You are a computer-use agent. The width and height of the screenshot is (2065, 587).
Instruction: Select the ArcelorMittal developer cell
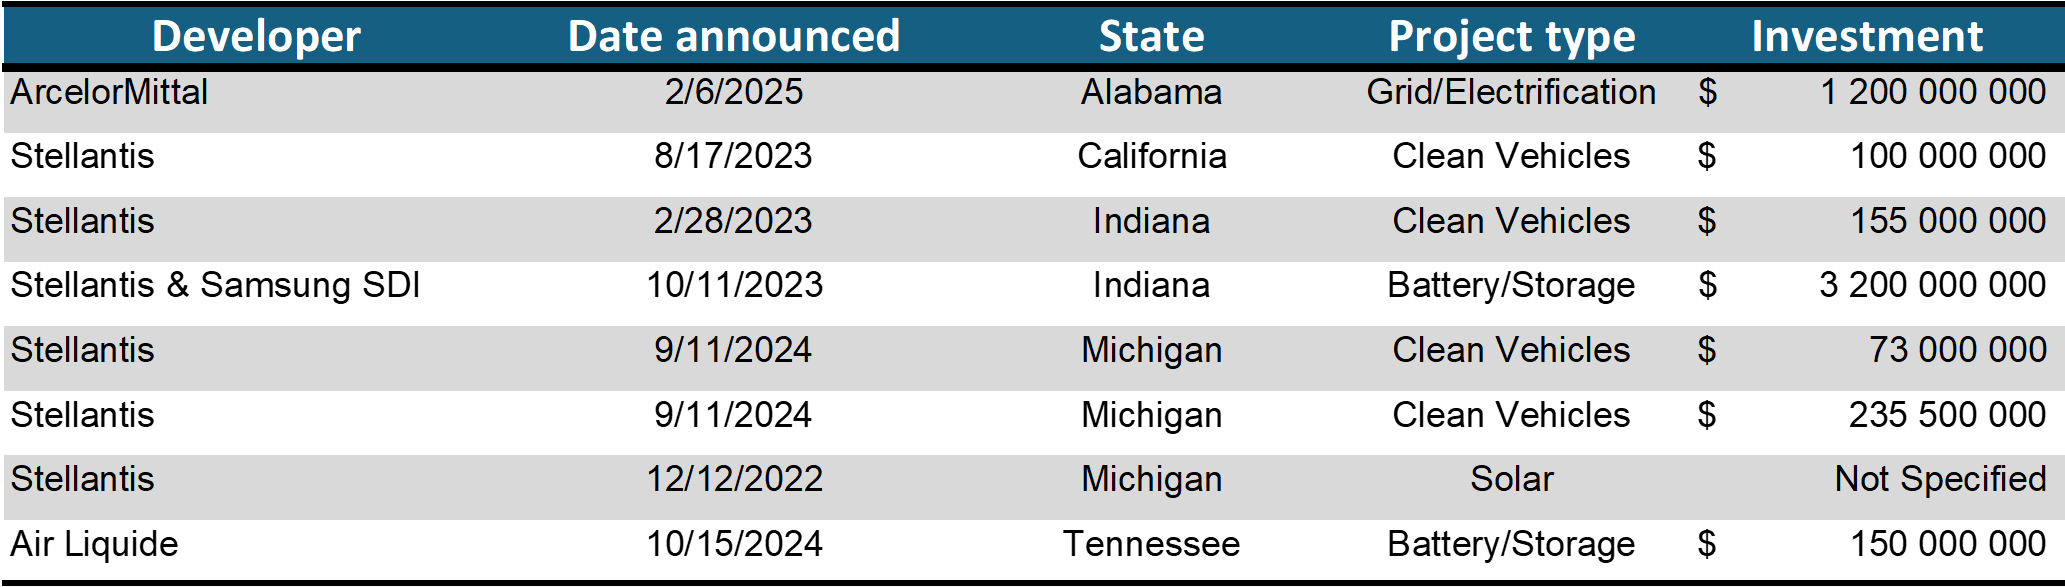click(110, 92)
